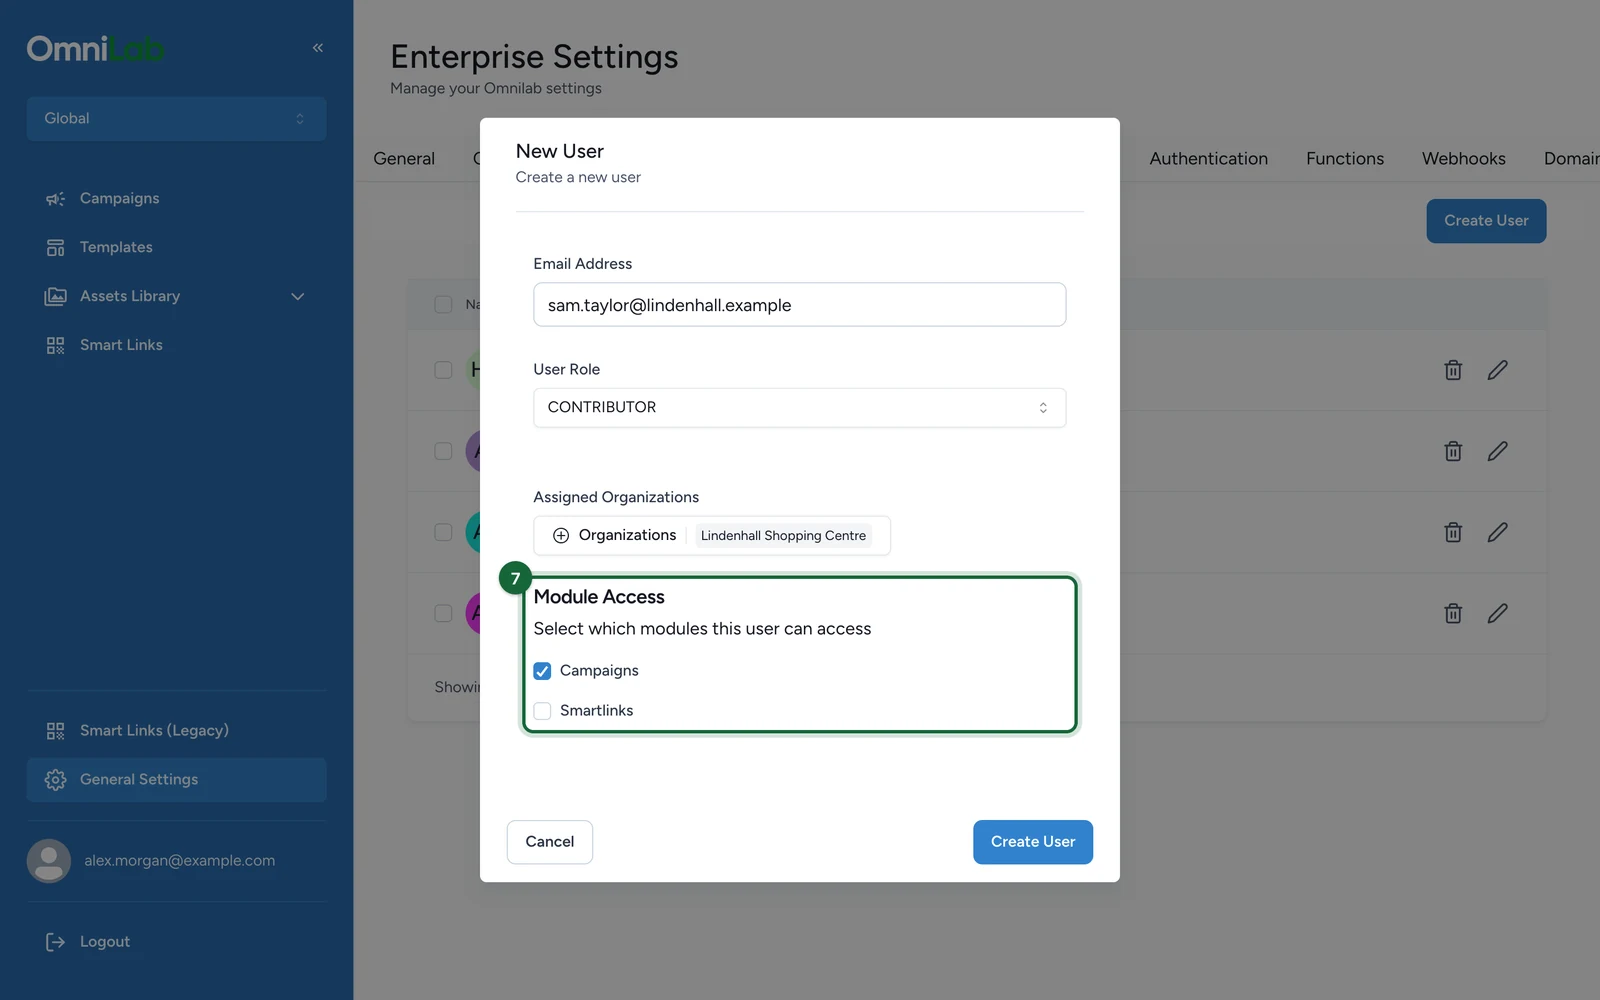Open Smart Links (Legacy) via its QR icon
1600x1000 pixels.
pyautogui.click(x=55, y=731)
